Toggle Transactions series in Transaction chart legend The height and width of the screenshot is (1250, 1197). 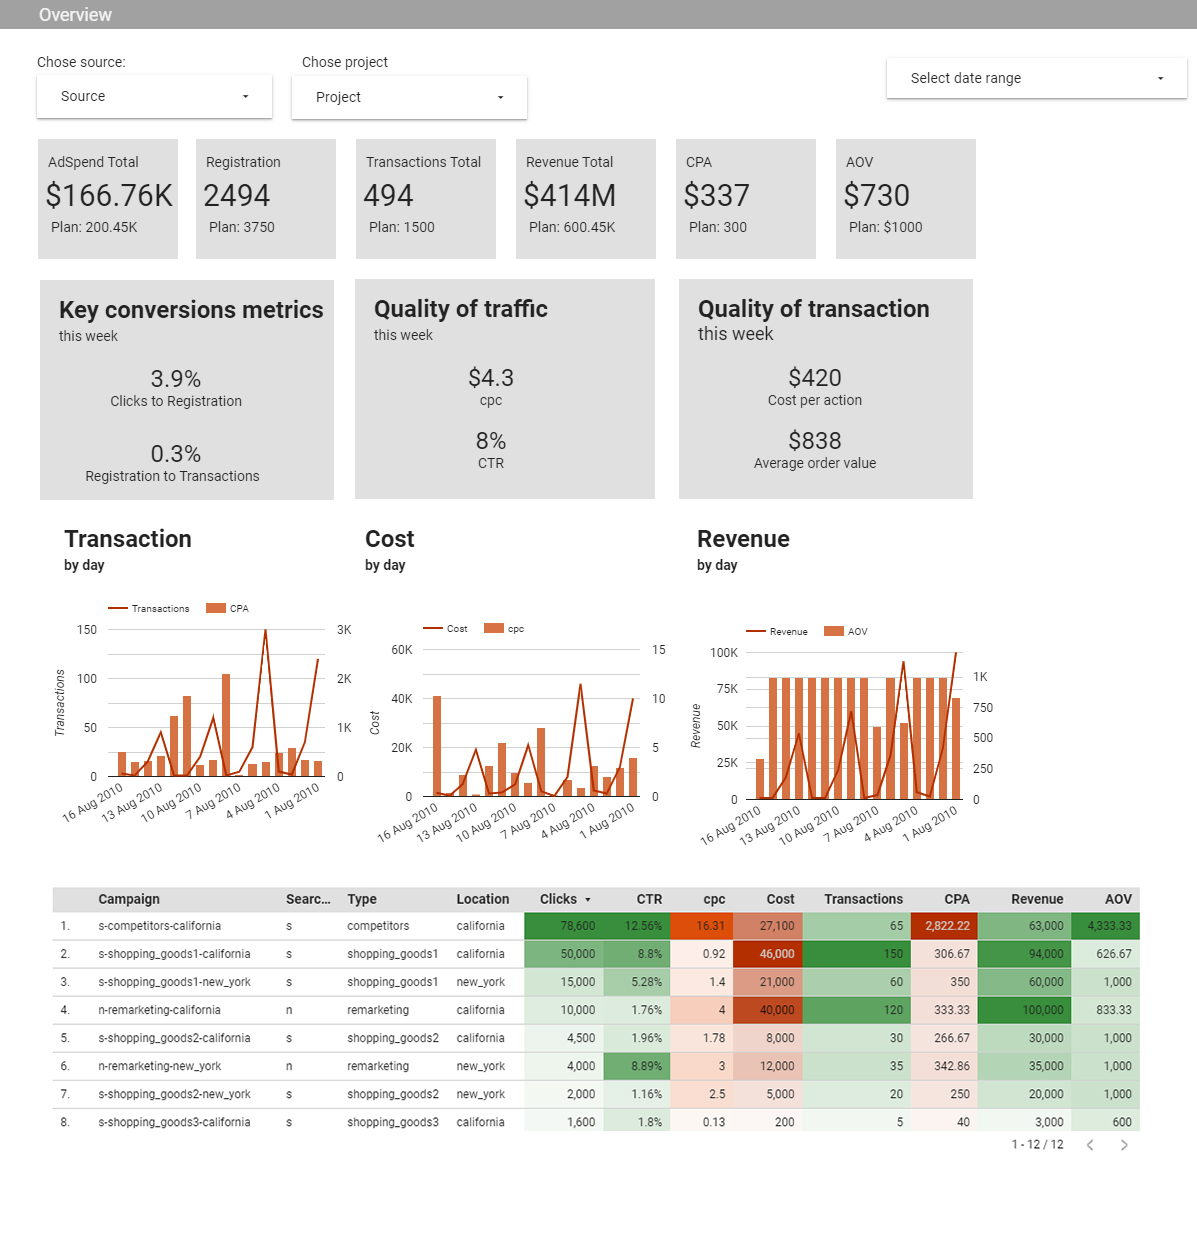click(x=149, y=608)
